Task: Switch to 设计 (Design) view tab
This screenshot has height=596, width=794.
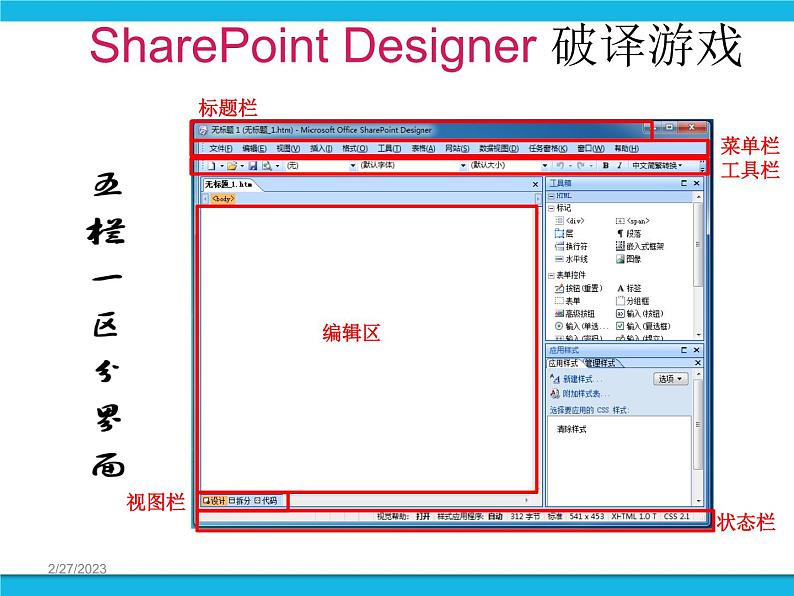Action: point(214,501)
